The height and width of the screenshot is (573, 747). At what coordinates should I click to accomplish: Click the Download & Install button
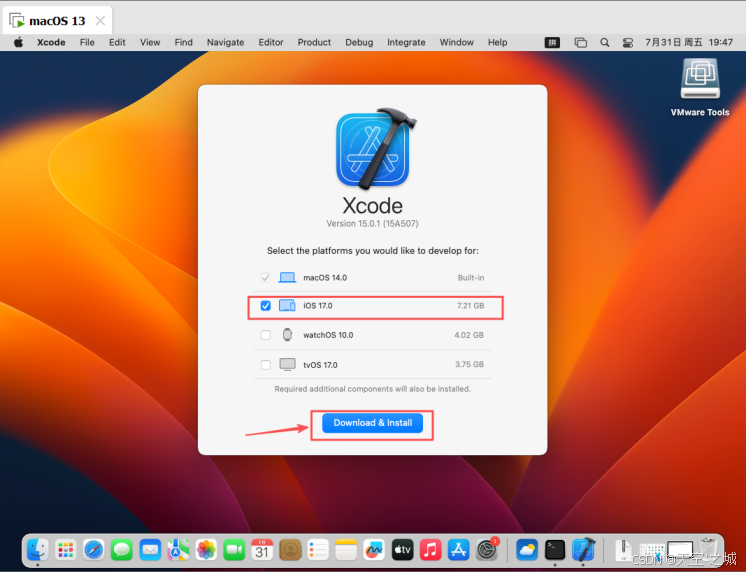pos(373,423)
